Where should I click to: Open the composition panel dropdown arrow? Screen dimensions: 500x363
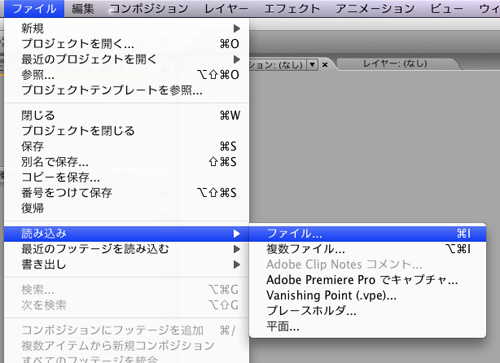tap(312, 64)
